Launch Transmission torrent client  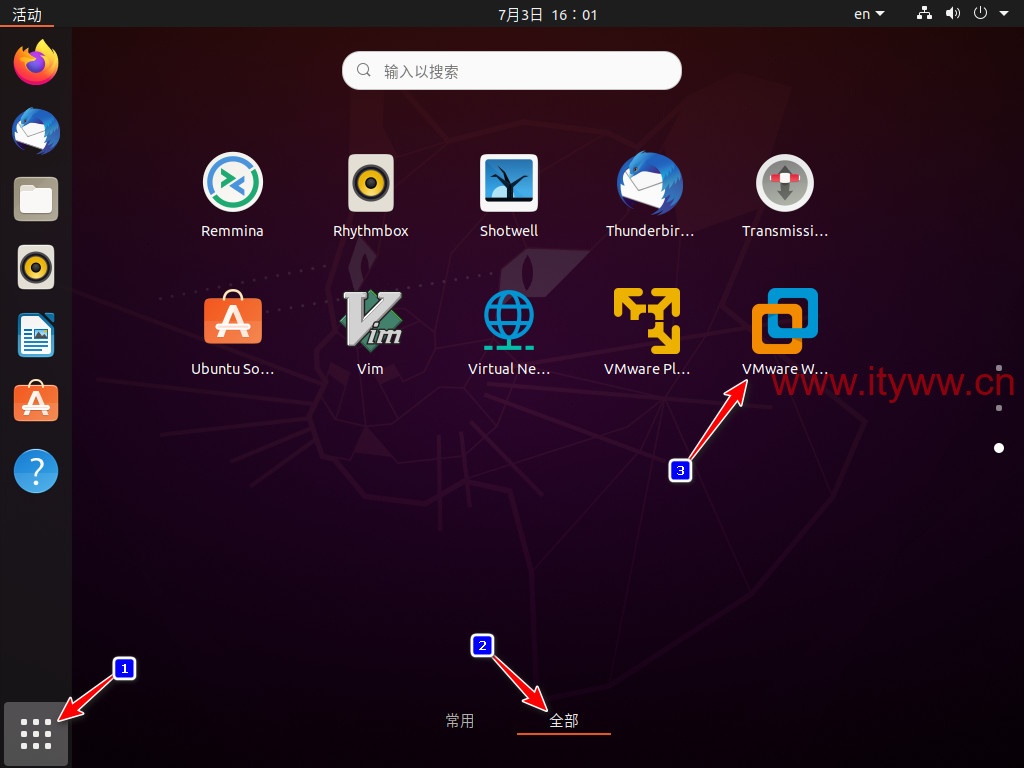pos(785,195)
